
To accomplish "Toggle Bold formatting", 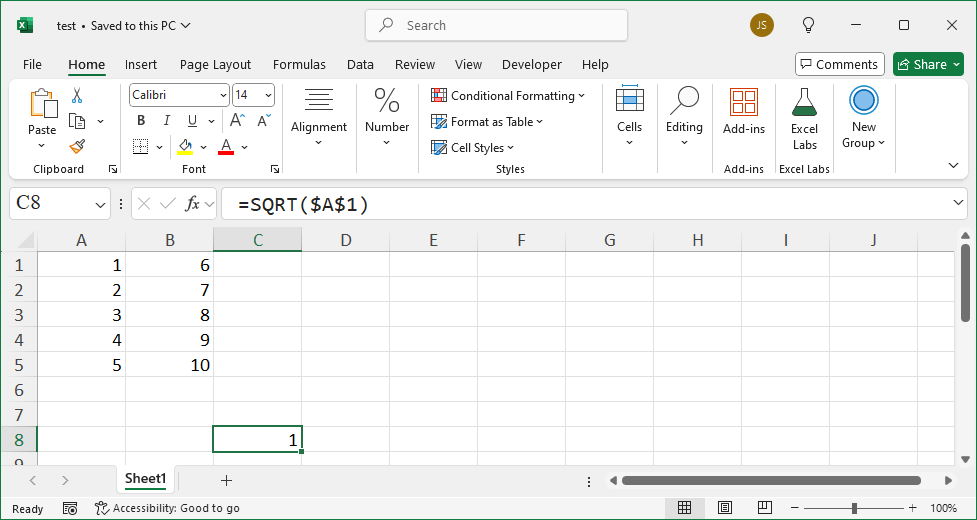I will [x=141, y=121].
